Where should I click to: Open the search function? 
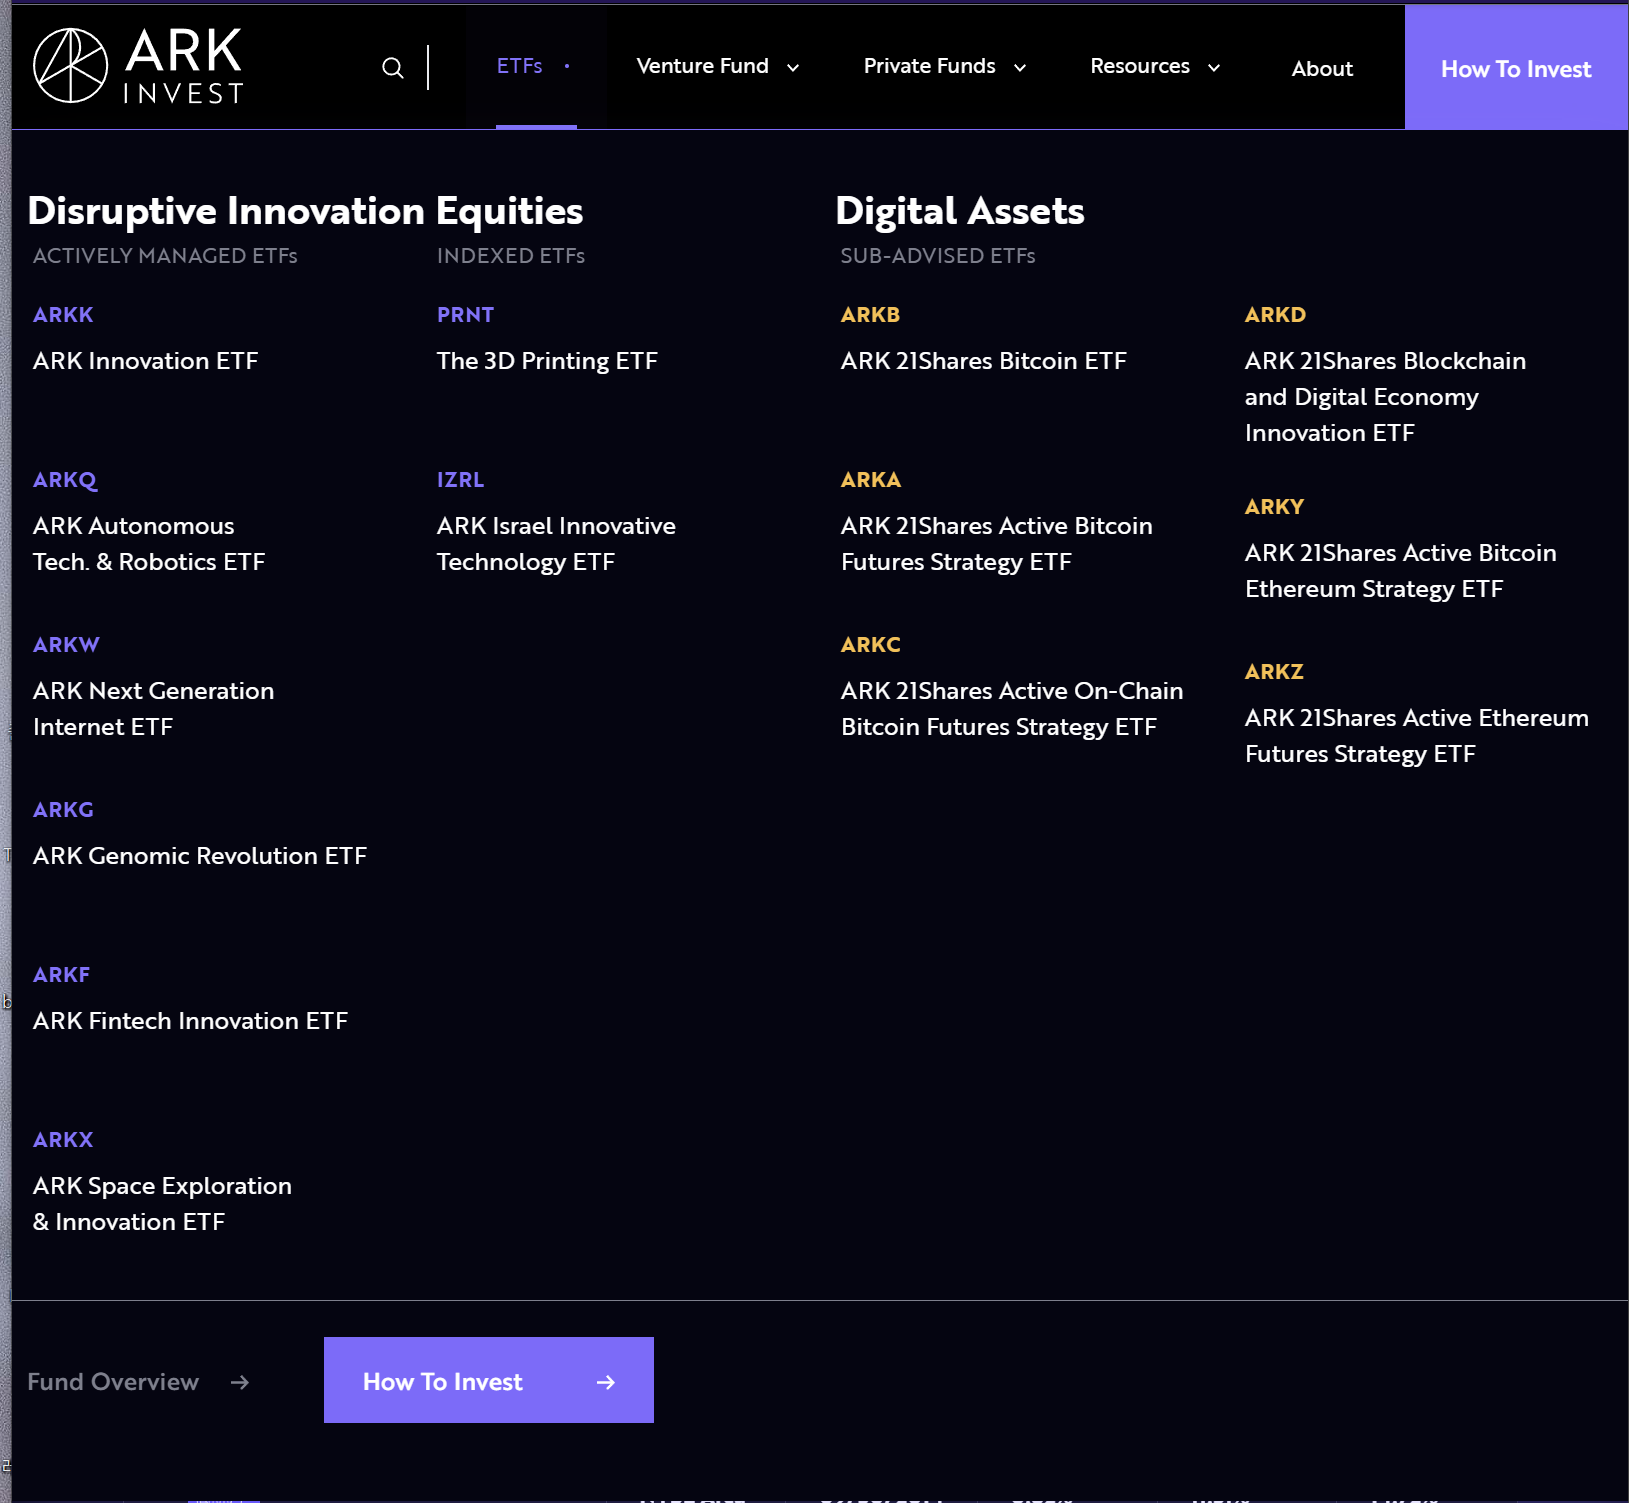[x=392, y=67]
